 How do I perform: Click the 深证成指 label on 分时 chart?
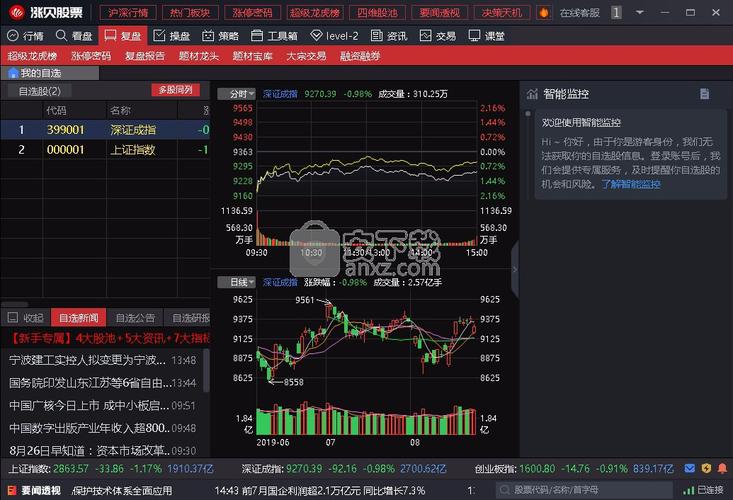tap(280, 94)
